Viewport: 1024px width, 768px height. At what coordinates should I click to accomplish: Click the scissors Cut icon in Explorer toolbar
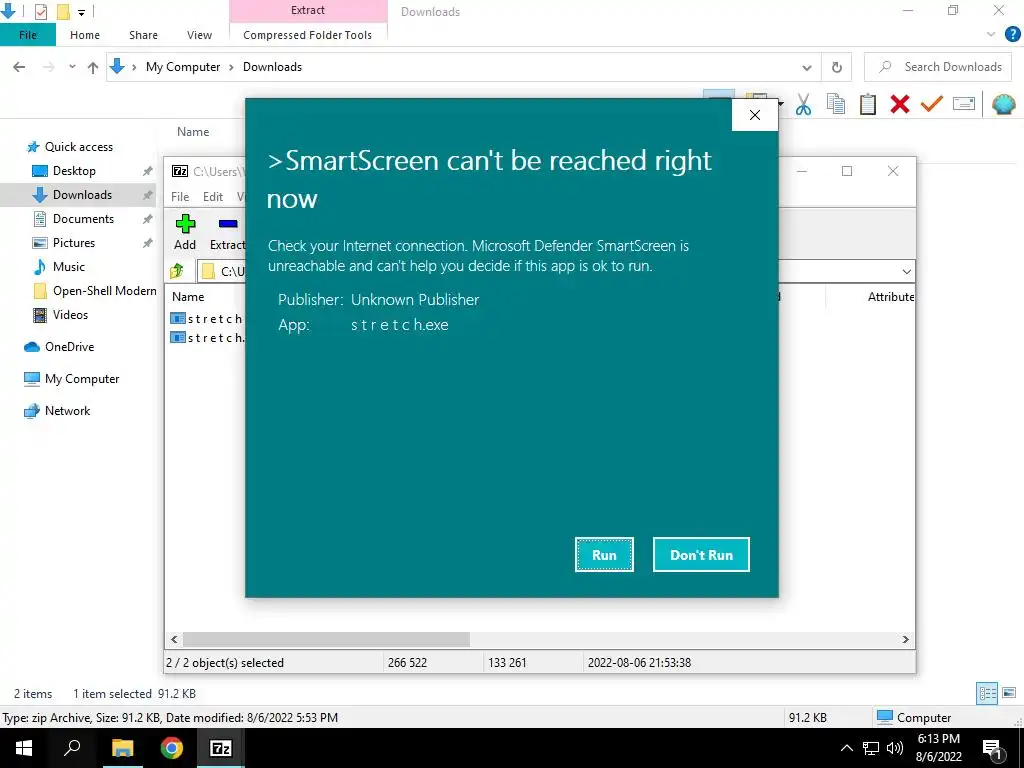803,104
